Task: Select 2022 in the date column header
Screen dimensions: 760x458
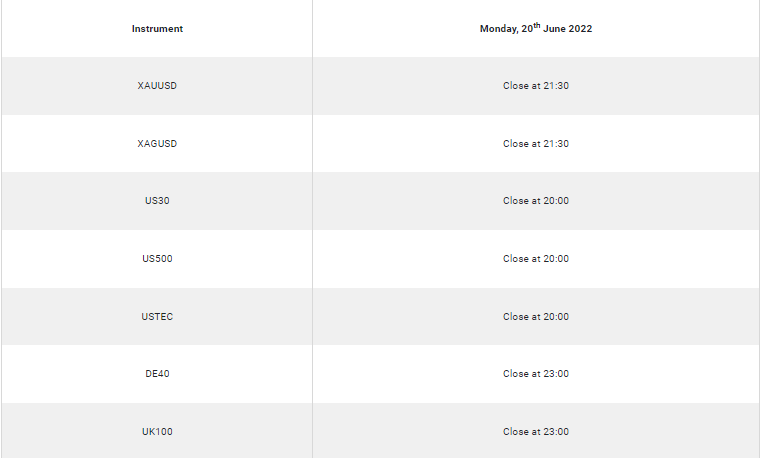Action: pos(580,29)
